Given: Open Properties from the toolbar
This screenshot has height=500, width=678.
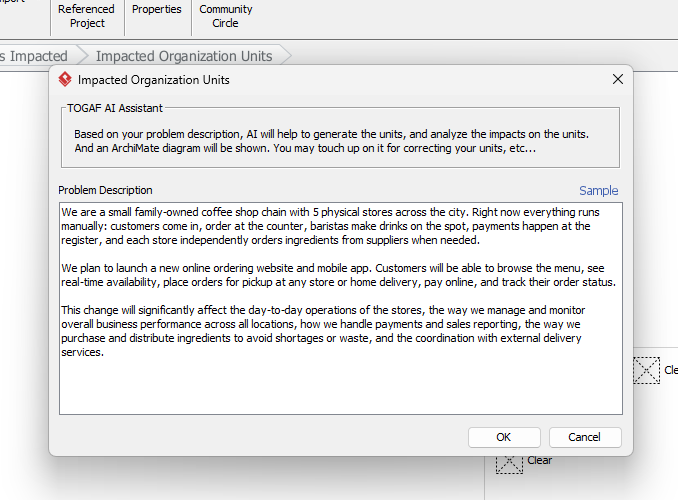Looking at the screenshot, I should click(x=157, y=10).
